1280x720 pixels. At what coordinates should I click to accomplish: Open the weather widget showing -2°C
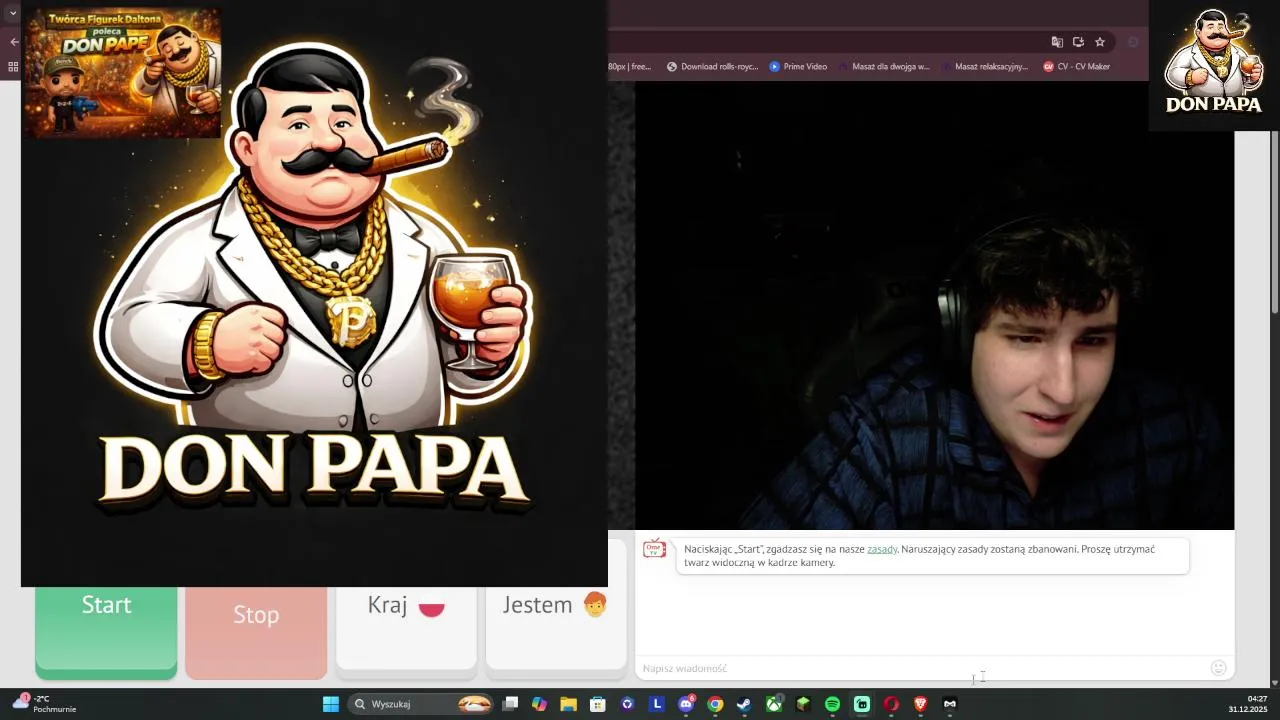(x=44, y=704)
